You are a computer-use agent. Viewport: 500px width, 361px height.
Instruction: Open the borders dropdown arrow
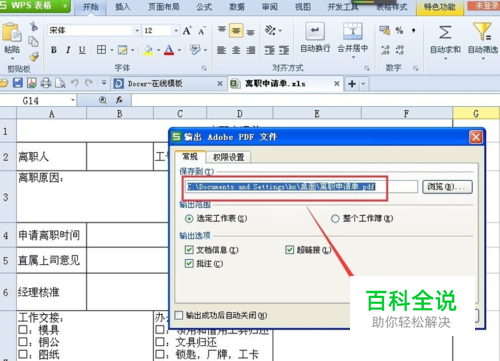coord(112,50)
